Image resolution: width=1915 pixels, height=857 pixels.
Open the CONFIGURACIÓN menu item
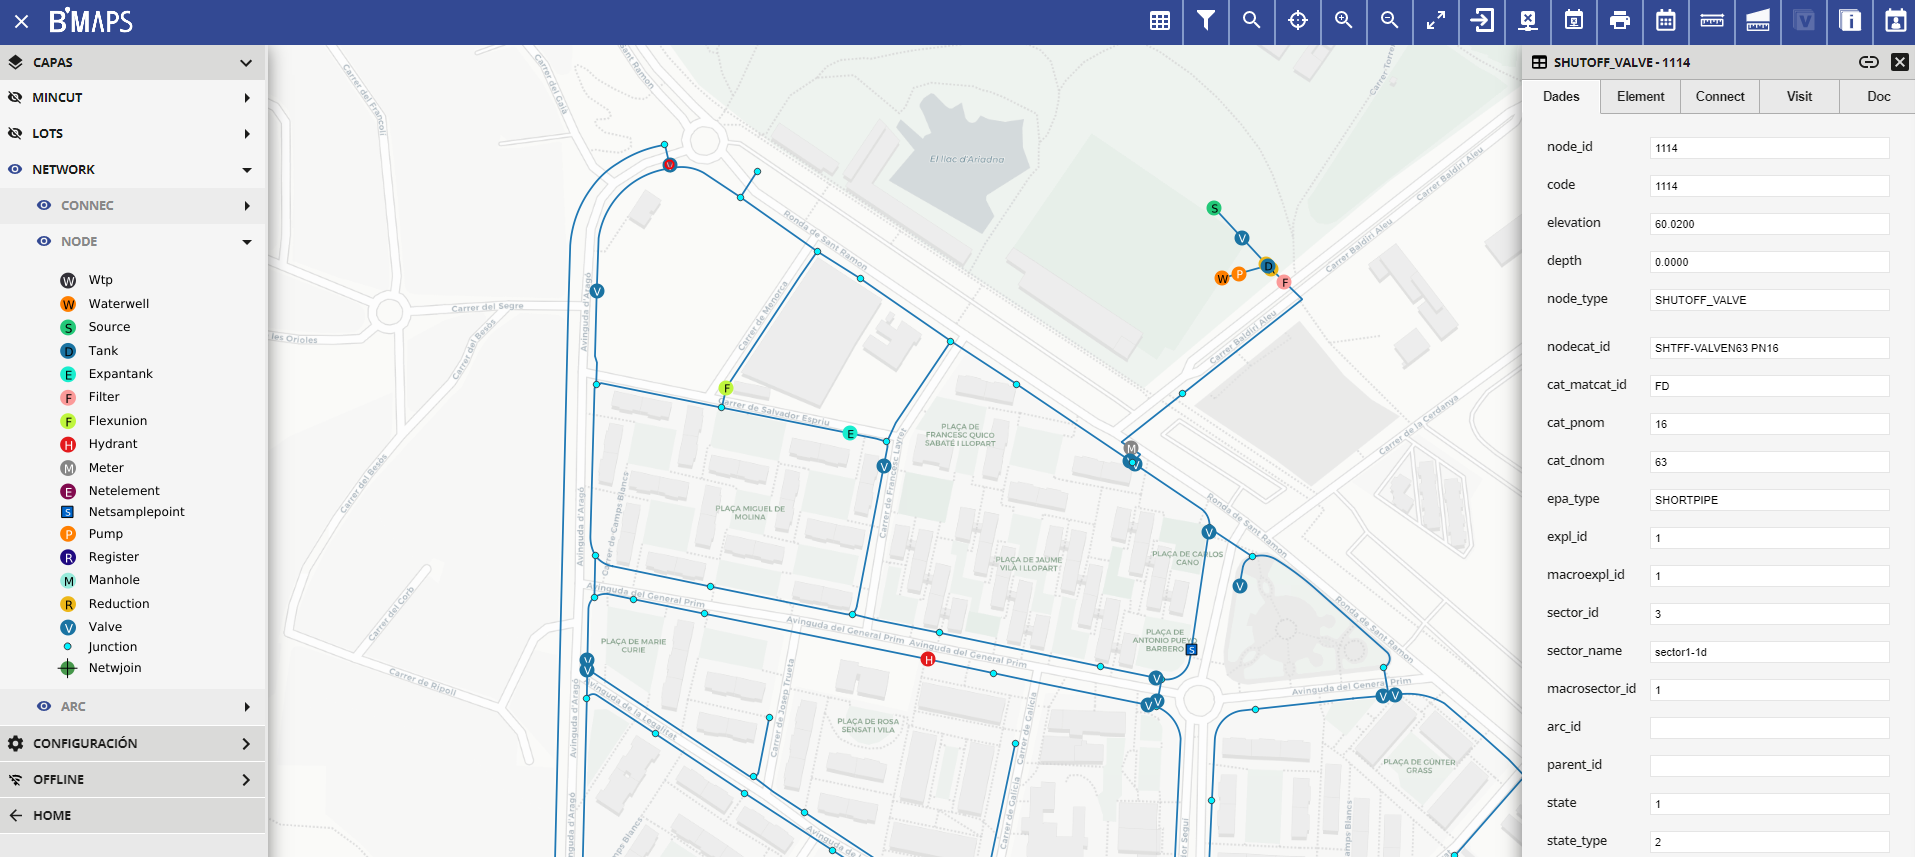(133, 743)
